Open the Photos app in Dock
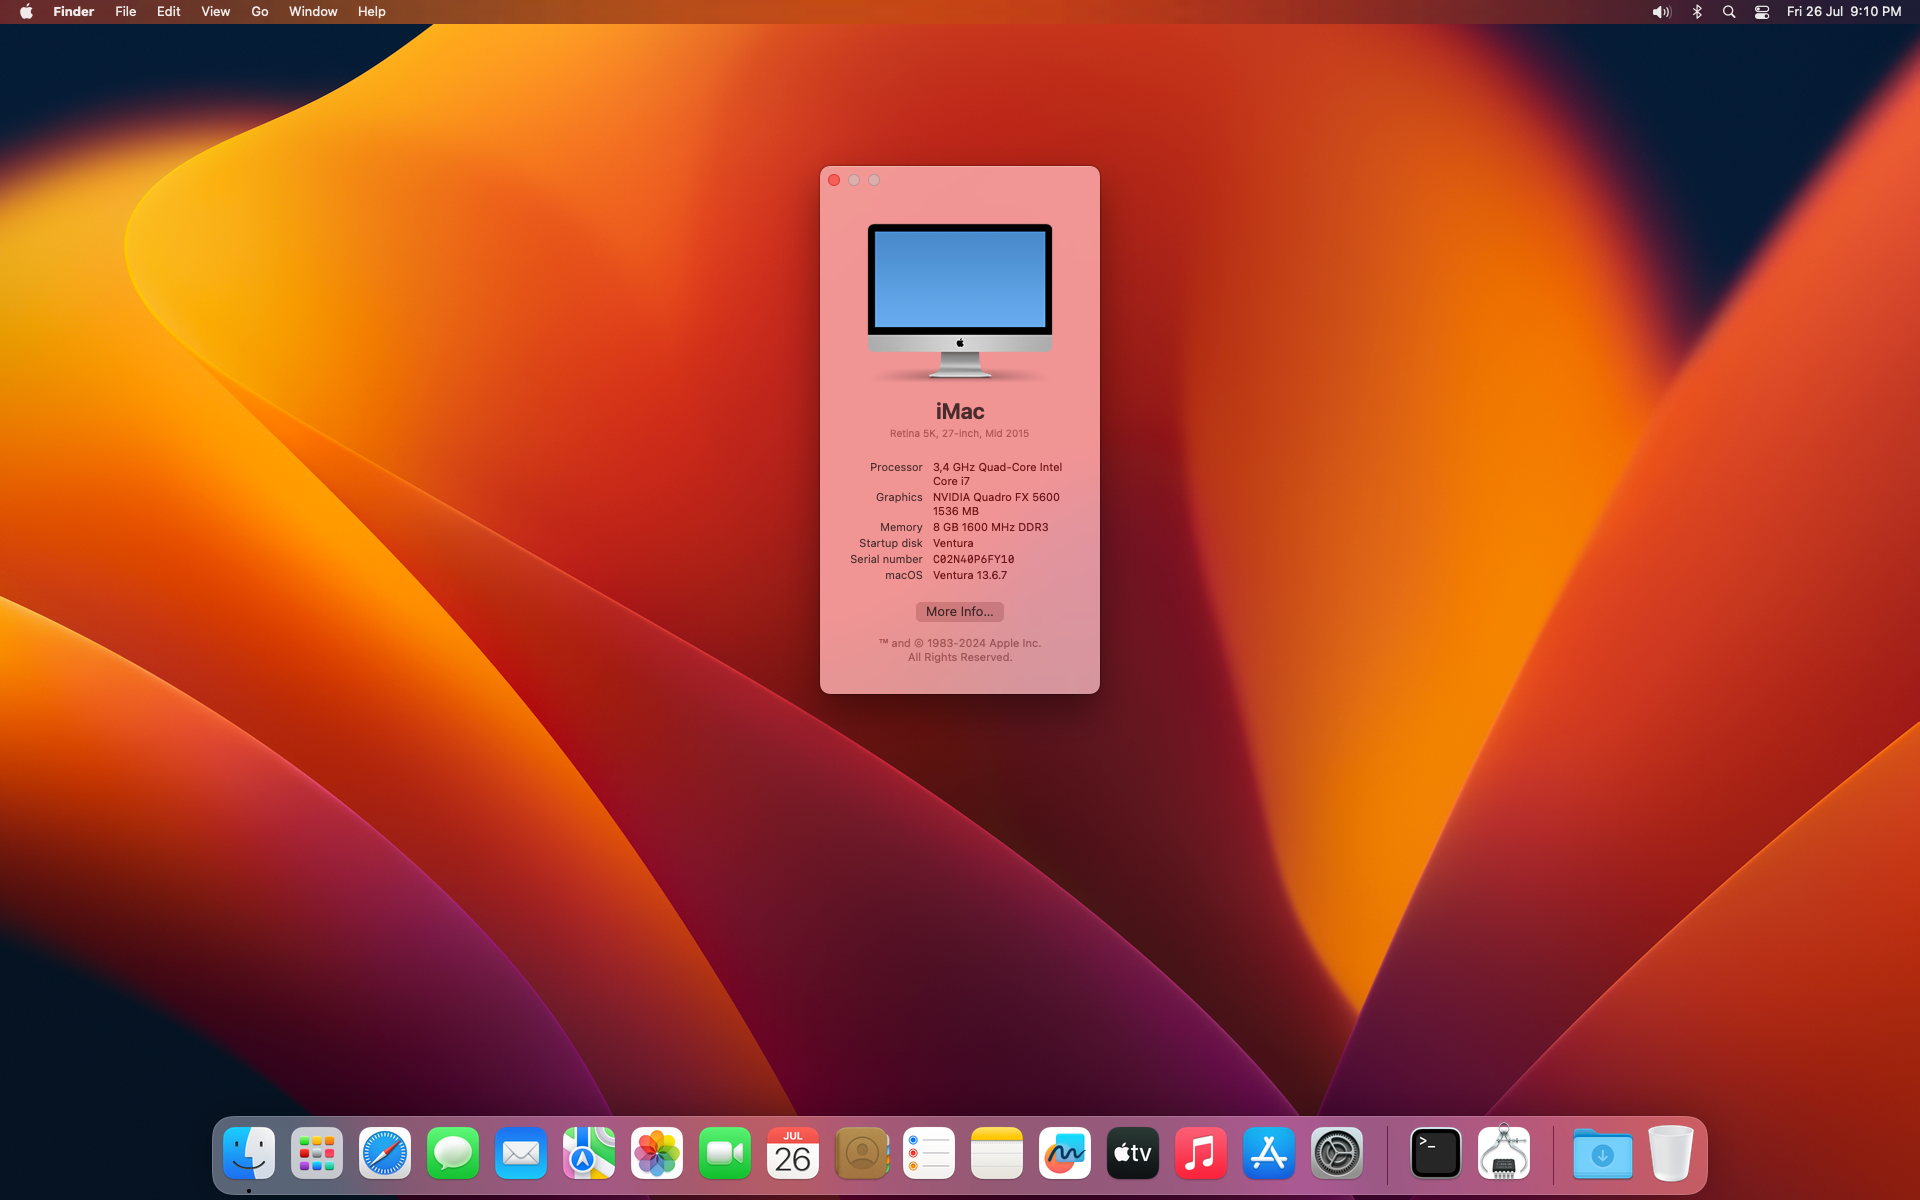This screenshot has height=1200, width=1920. tap(657, 1154)
